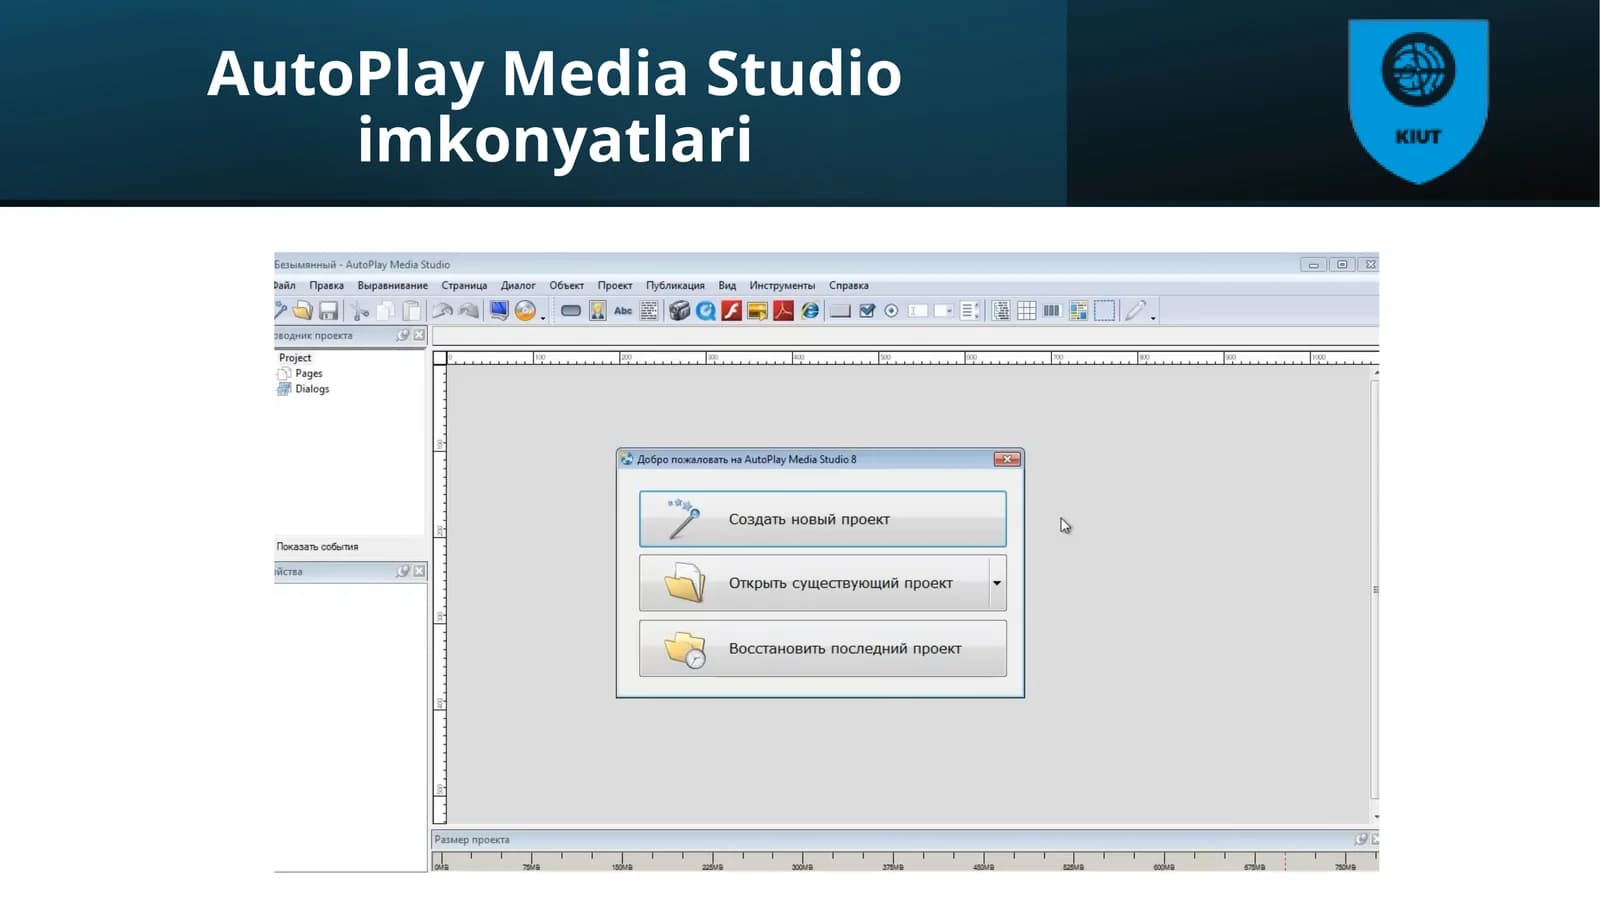Select Project node in project explorer
The image size is (1600, 899).
click(x=295, y=358)
